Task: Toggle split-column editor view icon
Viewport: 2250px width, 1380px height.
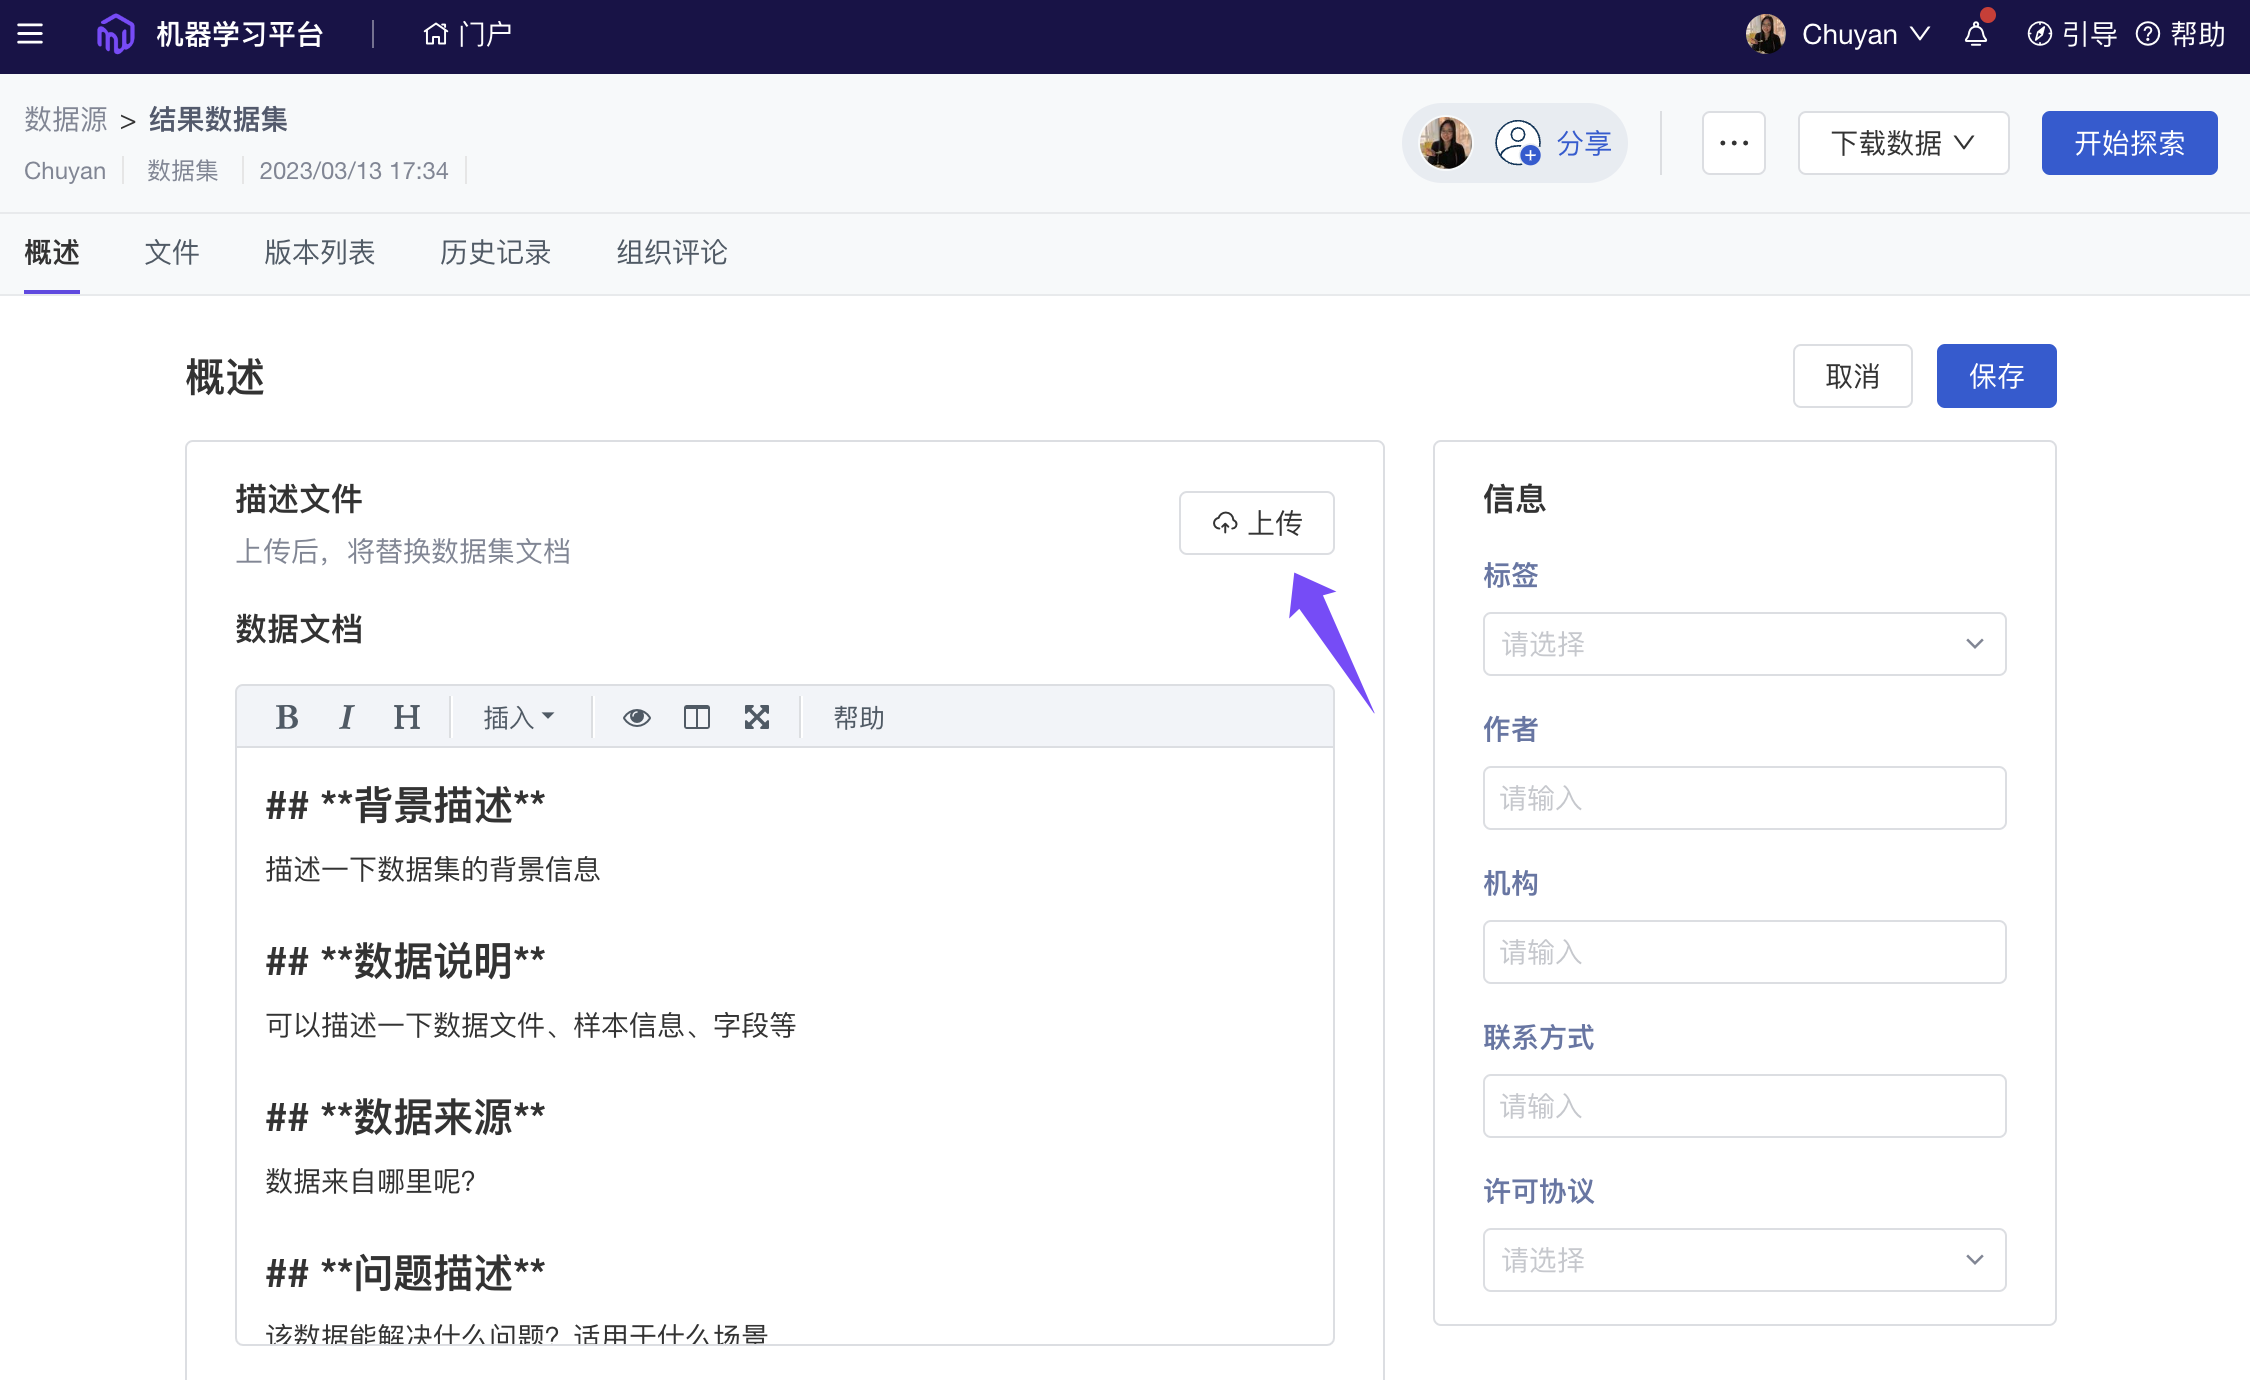Action: 696,717
